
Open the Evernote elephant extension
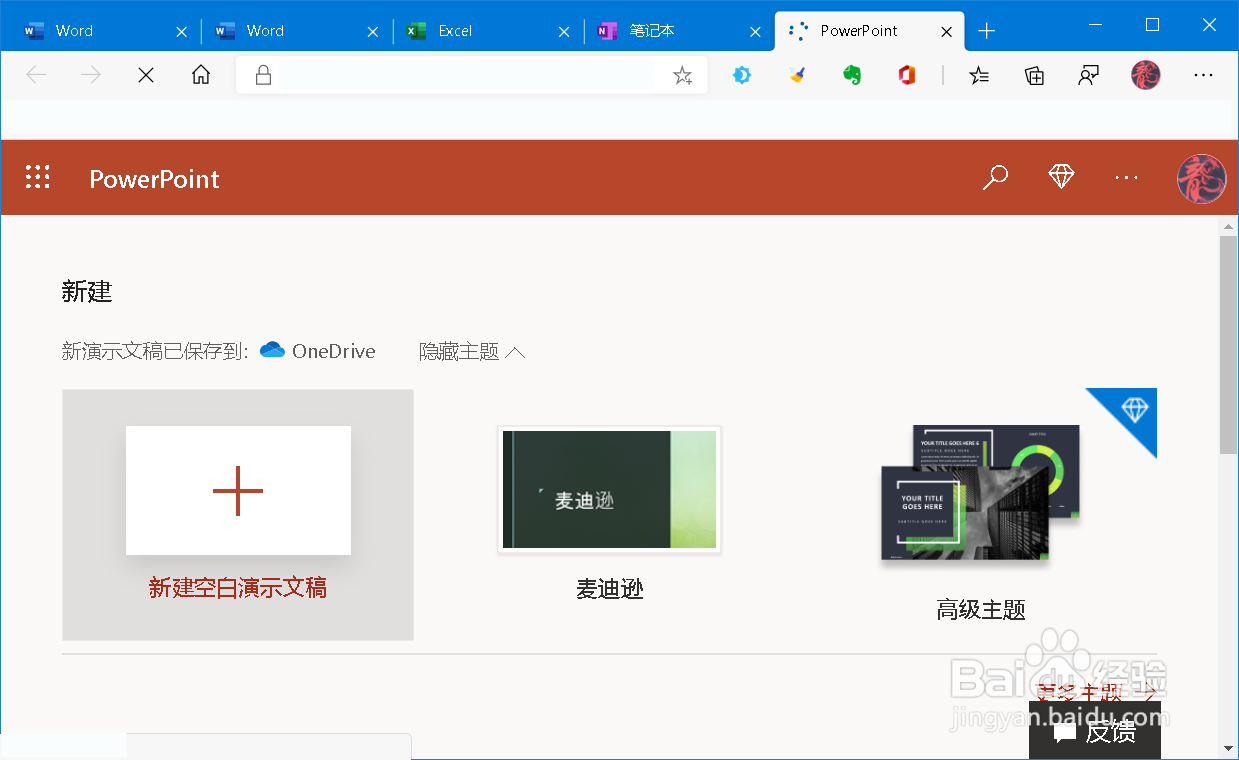pos(852,75)
